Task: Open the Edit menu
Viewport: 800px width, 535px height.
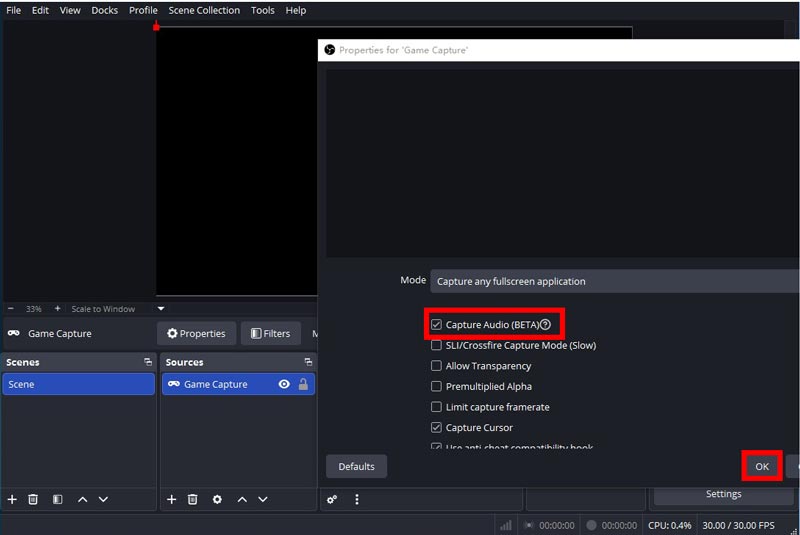Action: [x=40, y=10]
